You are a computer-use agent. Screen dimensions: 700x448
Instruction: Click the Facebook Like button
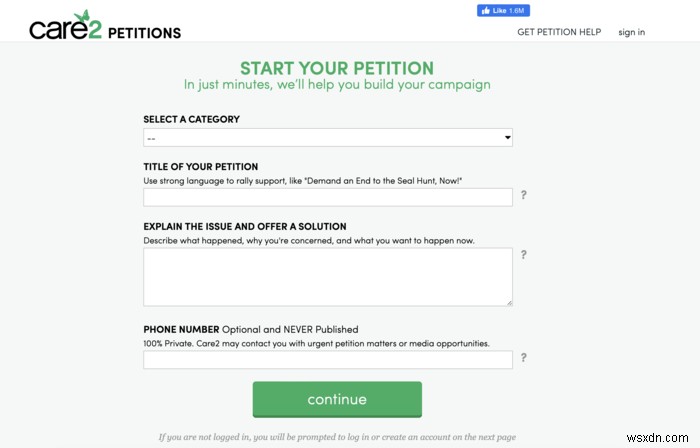[503, 11]
